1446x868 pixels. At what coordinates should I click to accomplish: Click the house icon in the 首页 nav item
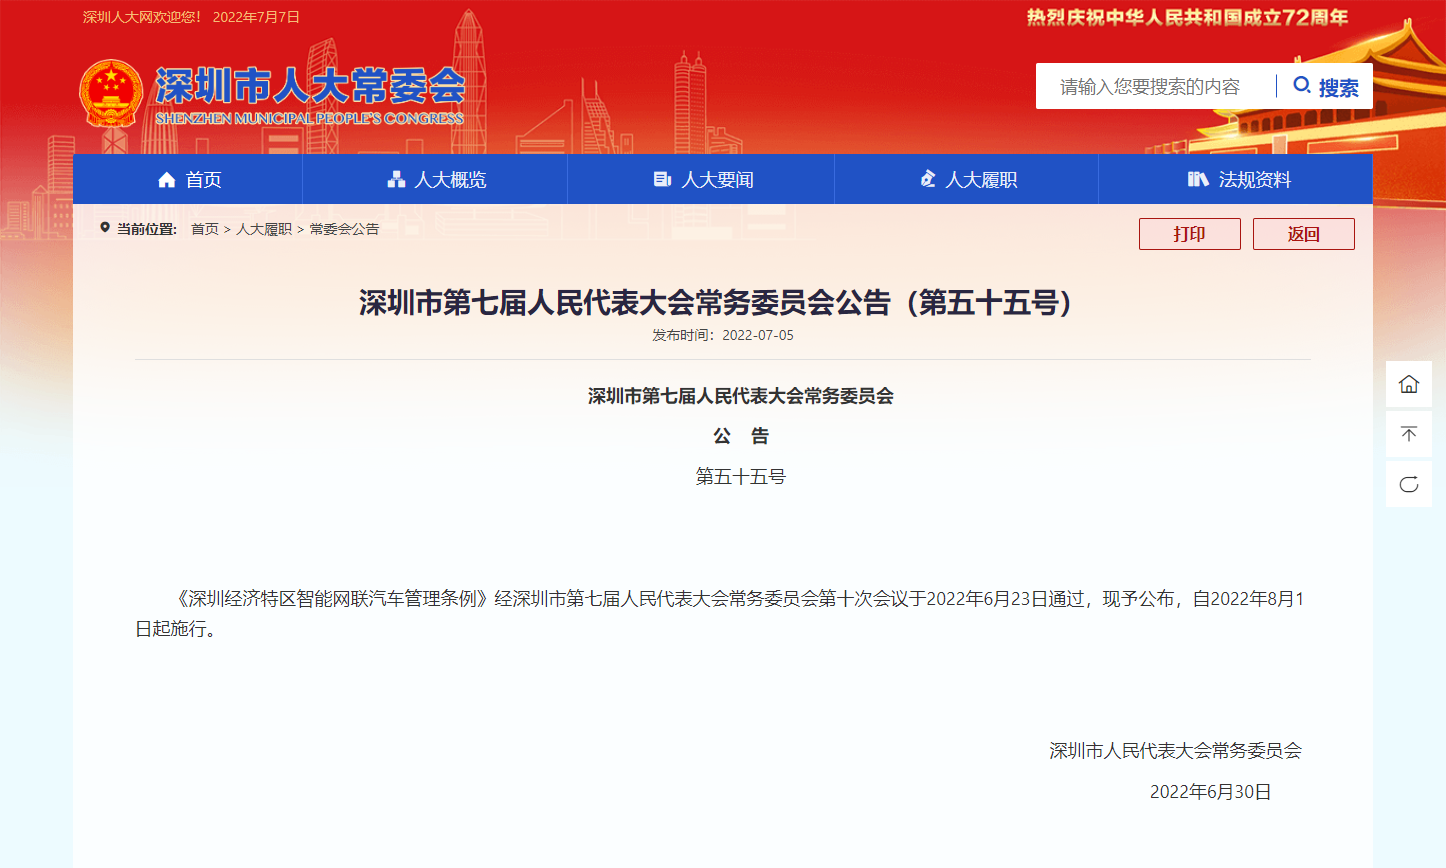pyautogui.click(x=167, y=179)
